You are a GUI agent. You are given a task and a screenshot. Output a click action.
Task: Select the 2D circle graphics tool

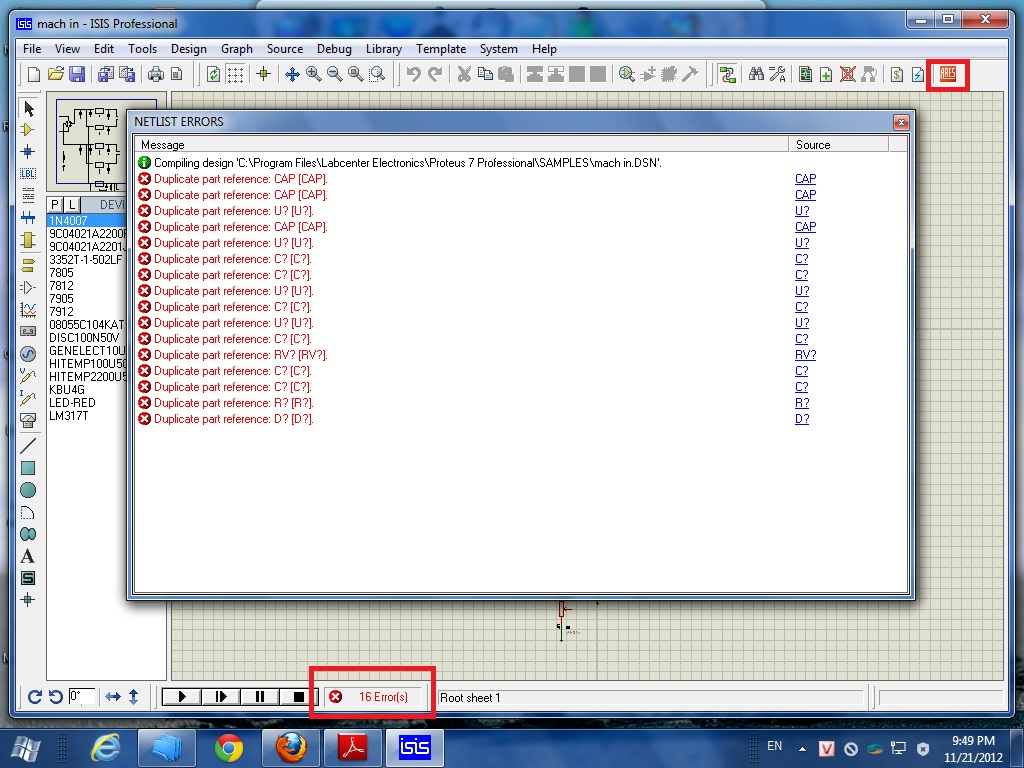coord(28,490)
